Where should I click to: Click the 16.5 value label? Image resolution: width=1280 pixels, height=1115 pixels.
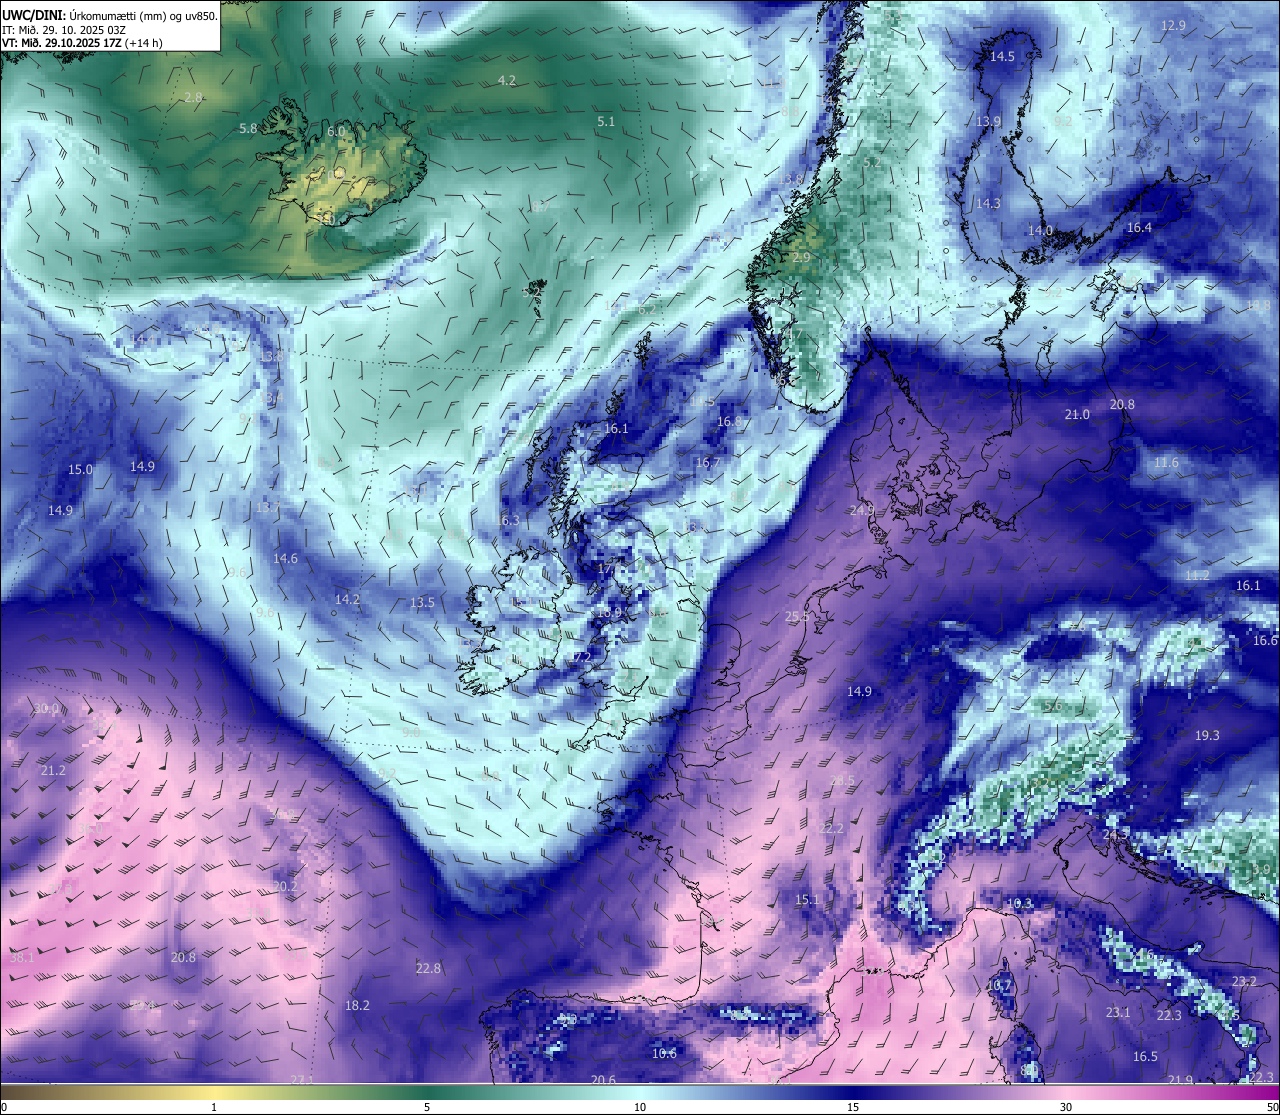(x=1145, y=1057)
